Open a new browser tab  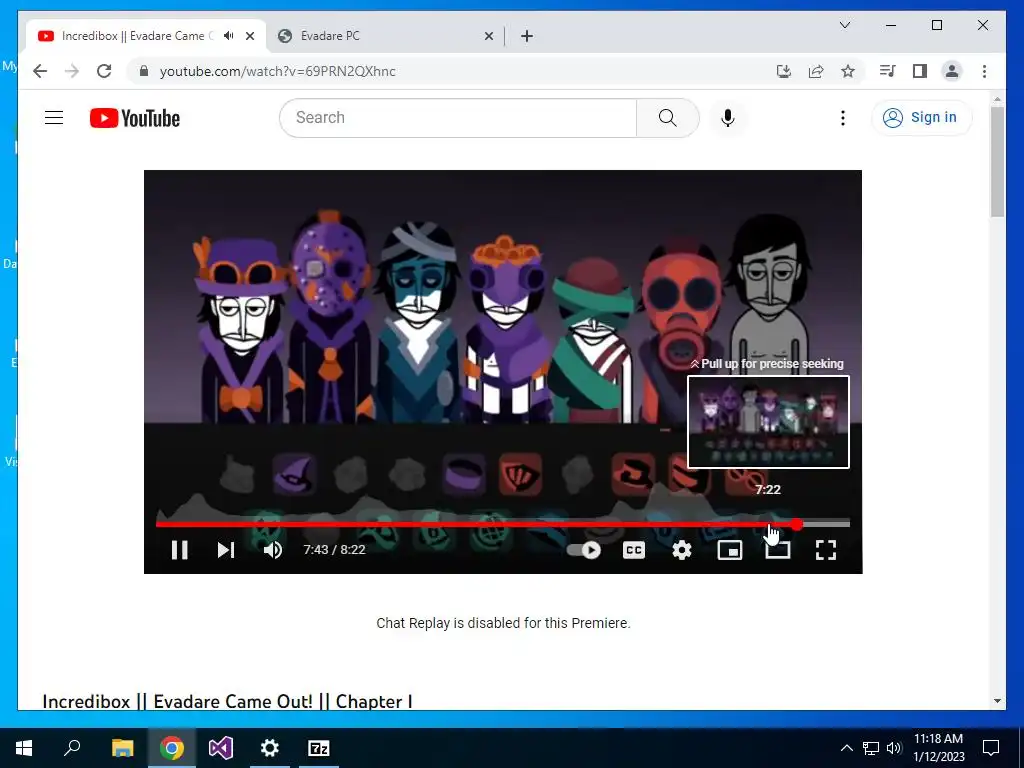tap(527, 36)
